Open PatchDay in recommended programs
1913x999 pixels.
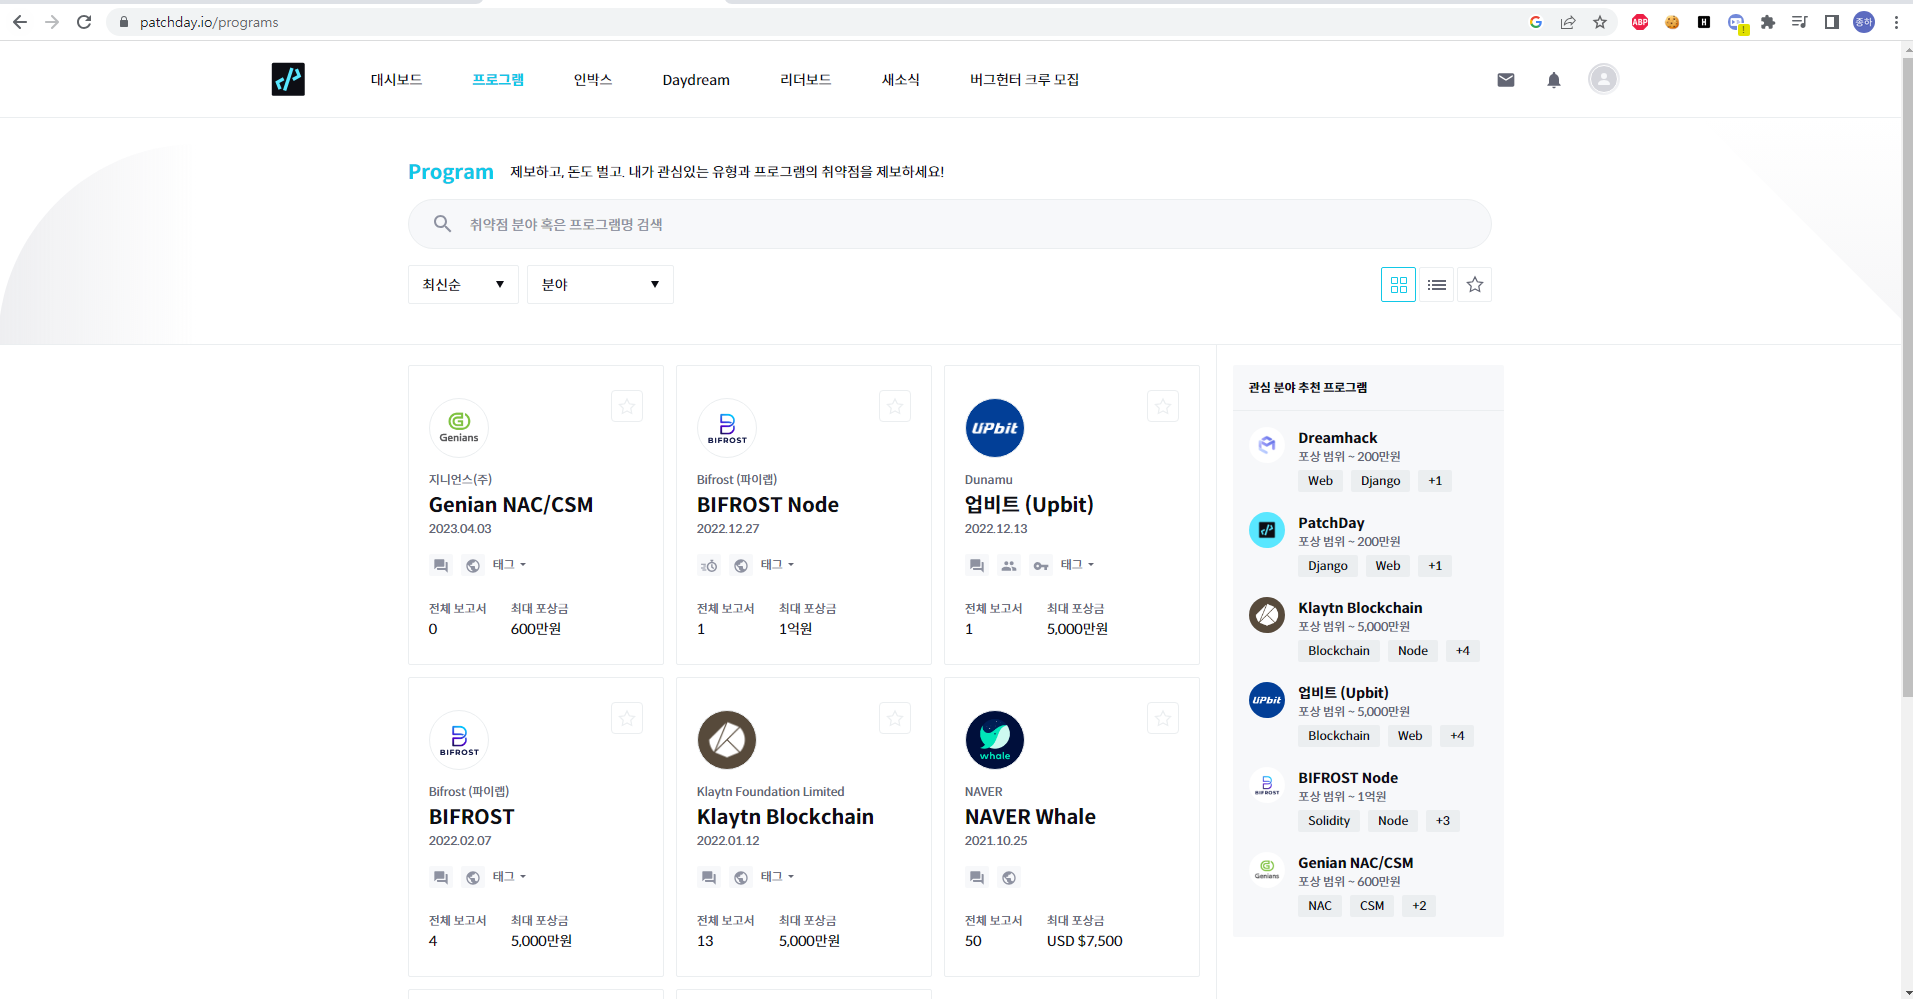[x=1331, y=523]
